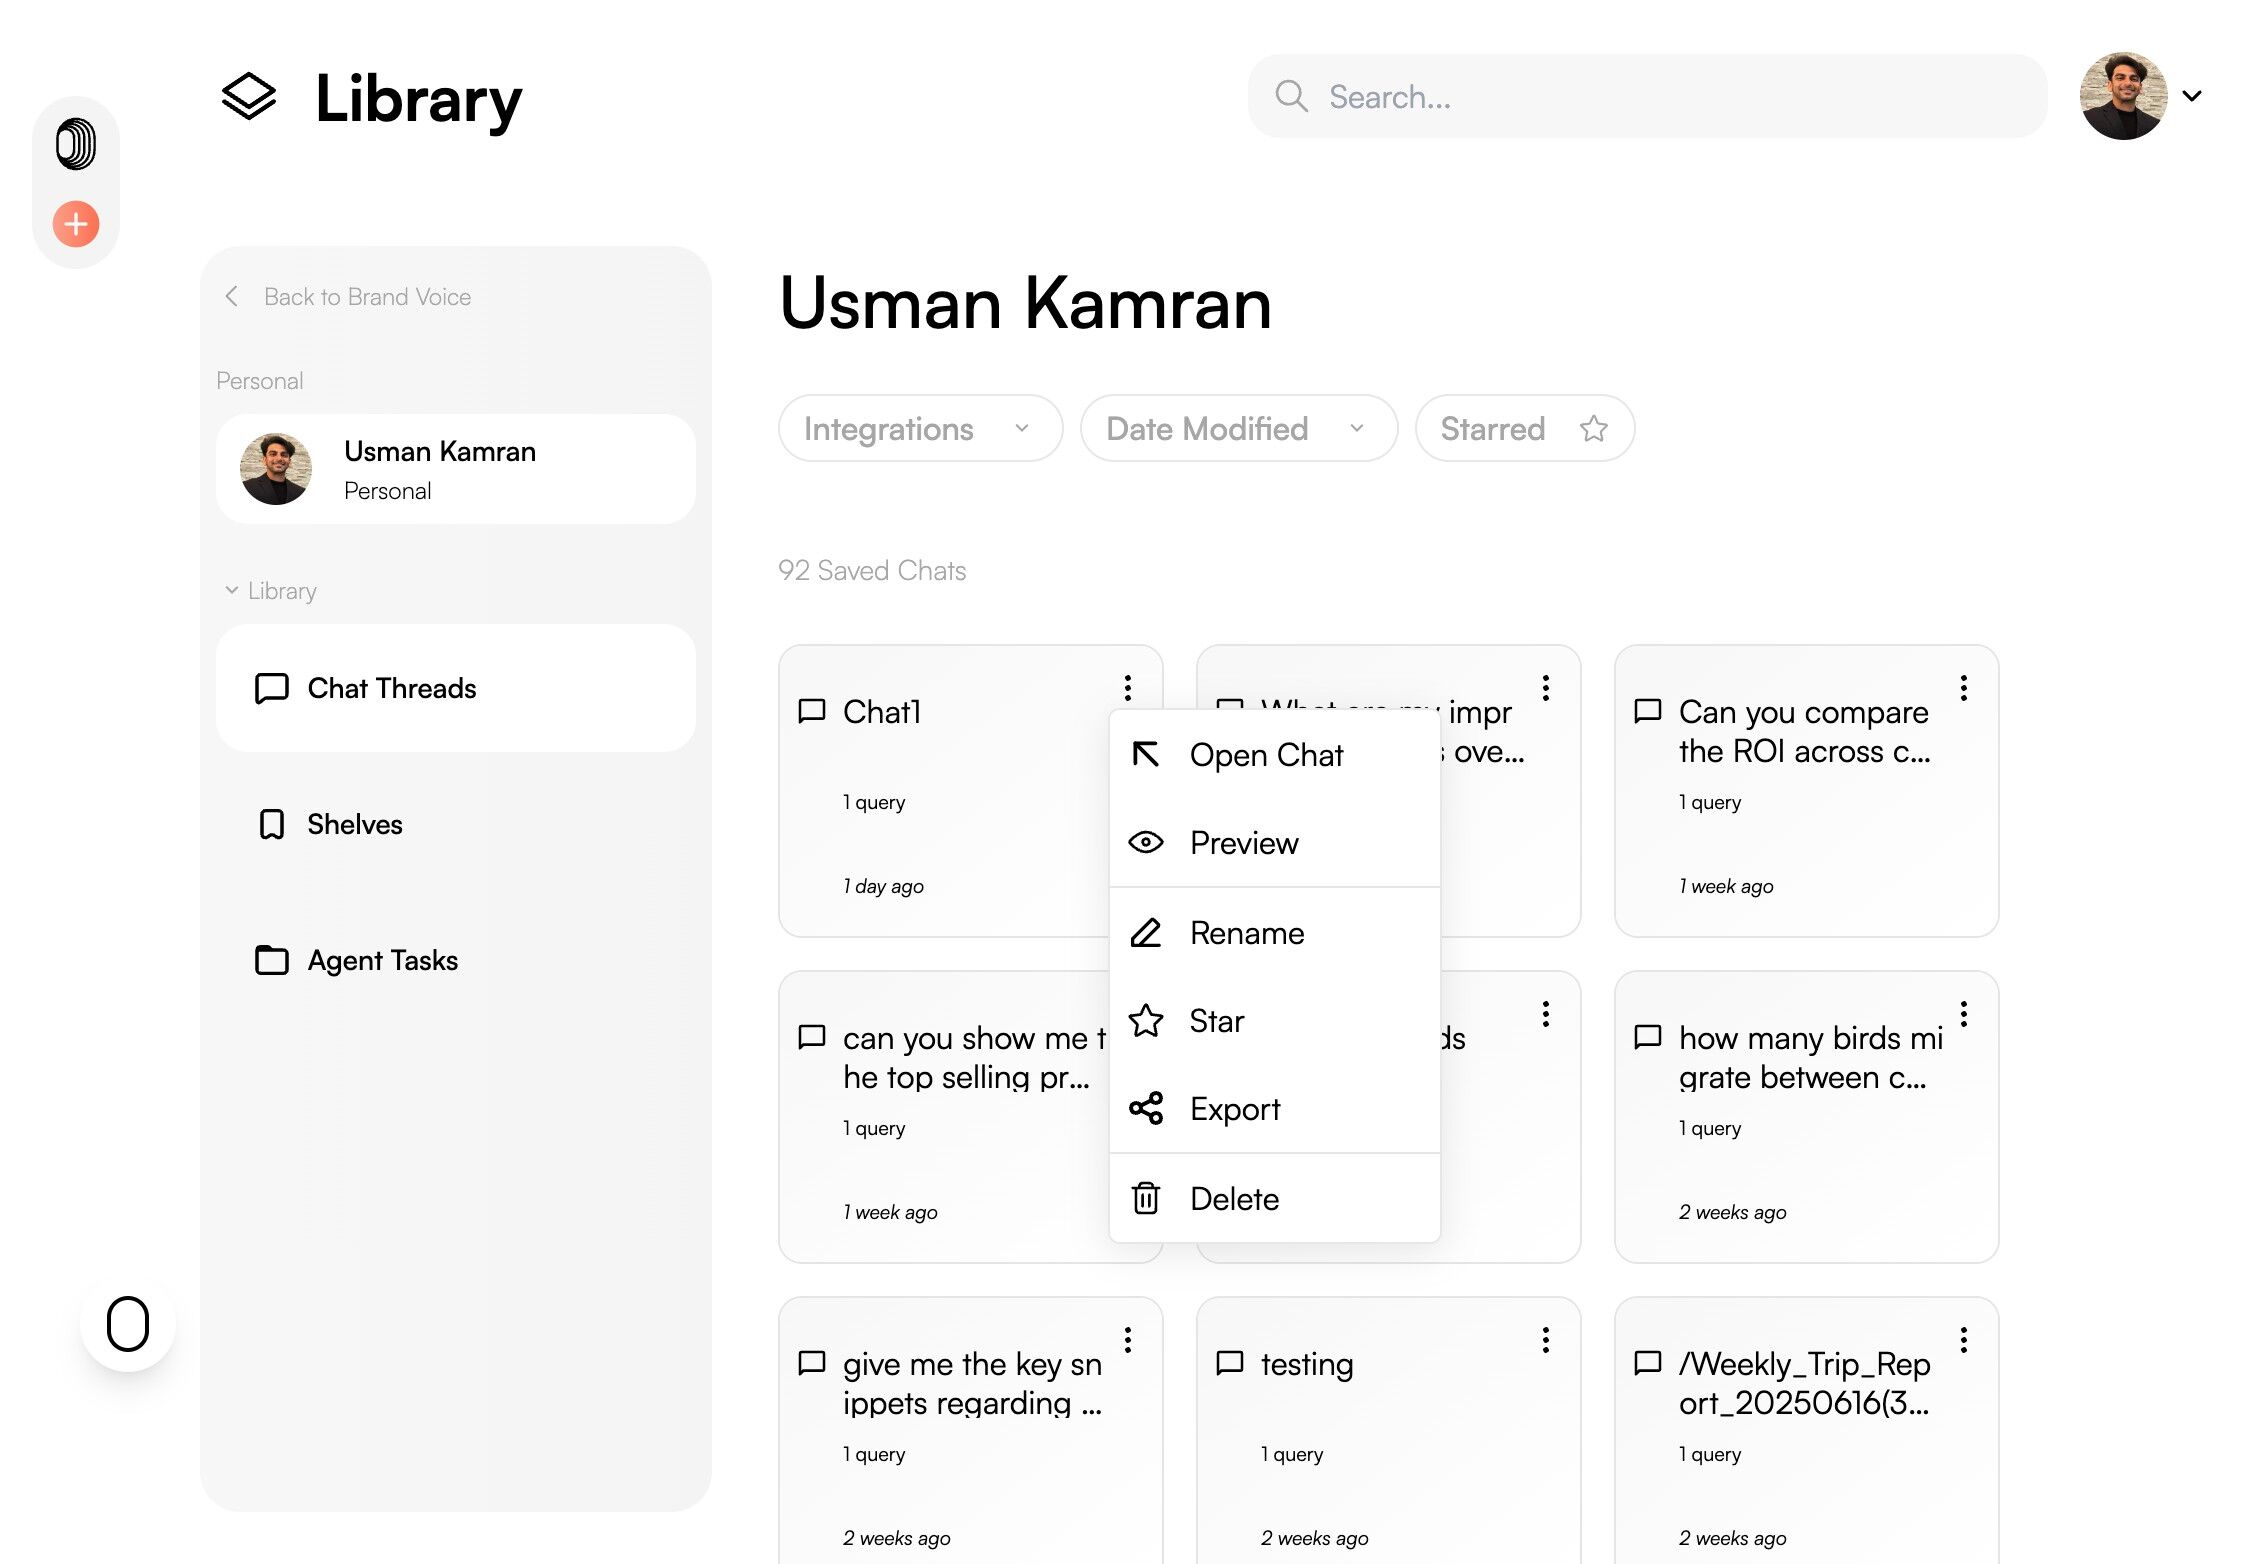Viewport: 2248px width, 1564px height.
Task: Expand the Integrations dropdown
Action: click(x=919, y=429)
